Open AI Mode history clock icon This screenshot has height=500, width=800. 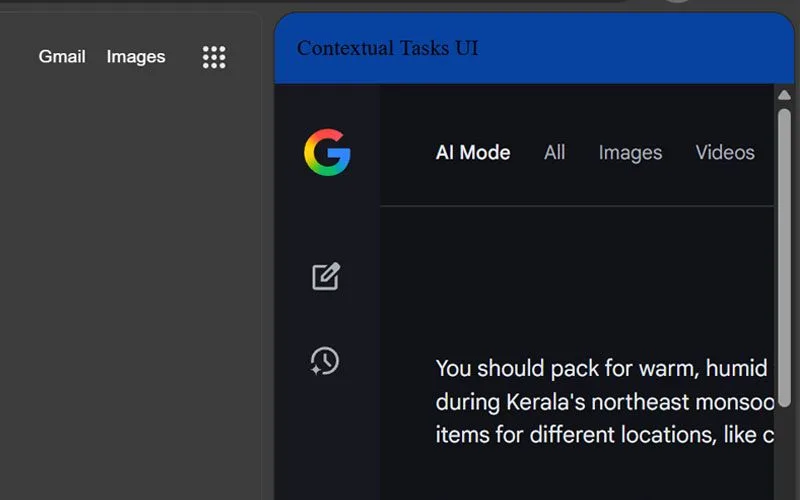click(325, 361)
